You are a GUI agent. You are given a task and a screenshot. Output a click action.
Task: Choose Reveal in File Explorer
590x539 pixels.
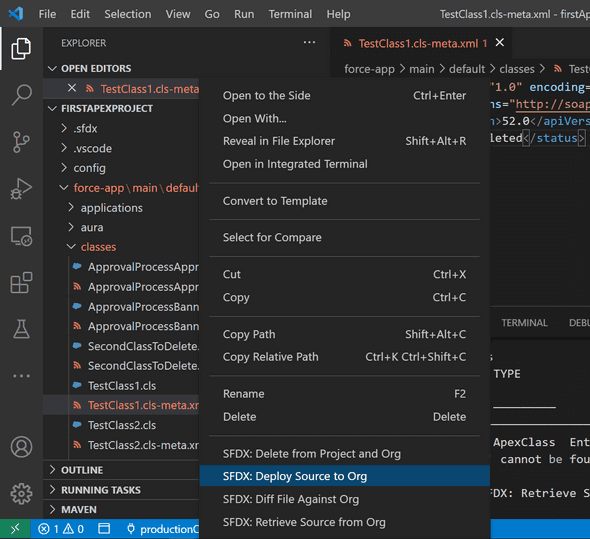[344, 141]
